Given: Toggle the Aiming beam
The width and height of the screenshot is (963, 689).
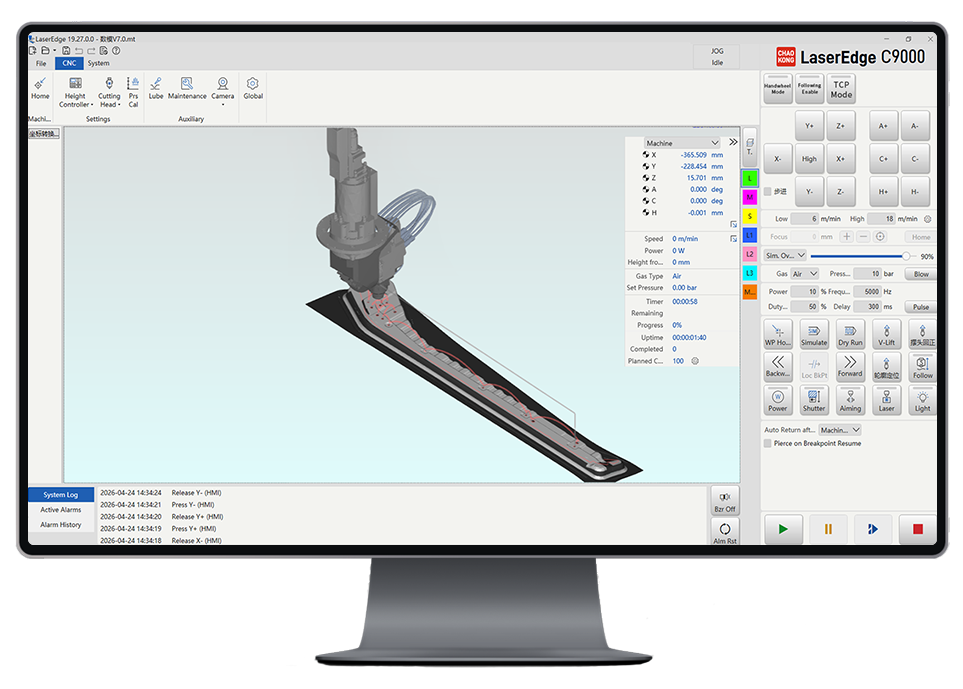Looking at the screenshot, I should coord(850,400).
